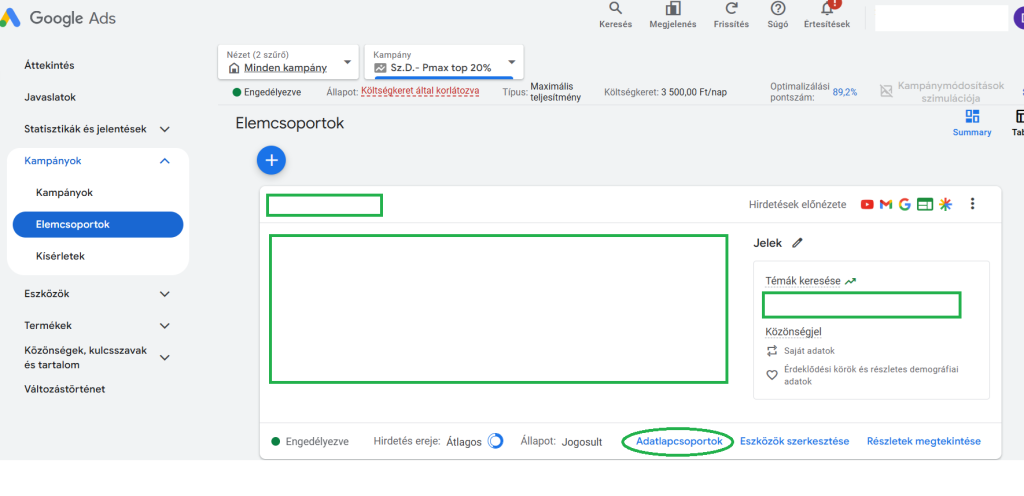This screenshot has height=496, width=1024.
Task: Open the Súgó help icon
Action: pyautogui.click(x=778, y=9)
